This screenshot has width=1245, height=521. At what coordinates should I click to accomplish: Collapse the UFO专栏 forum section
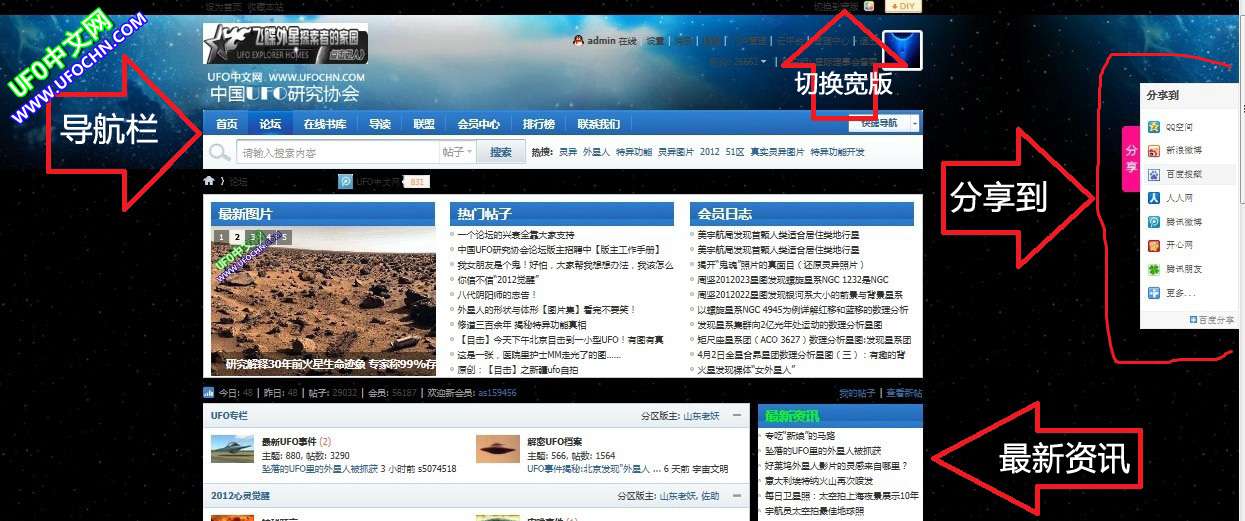click(x=737, y=415)
